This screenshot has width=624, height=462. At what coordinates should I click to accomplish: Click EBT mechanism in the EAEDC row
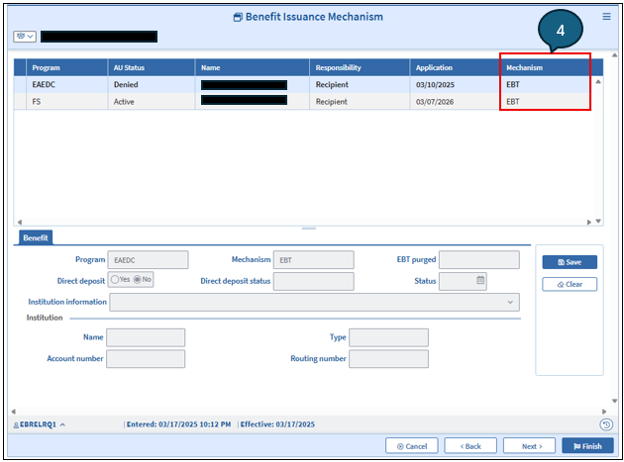coord(513,84)
